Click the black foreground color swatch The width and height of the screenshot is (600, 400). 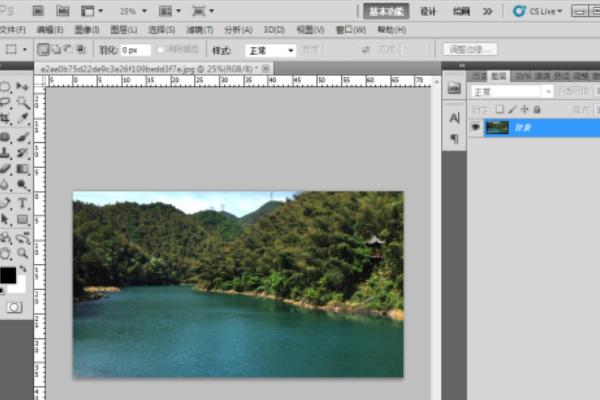point(7,274)
